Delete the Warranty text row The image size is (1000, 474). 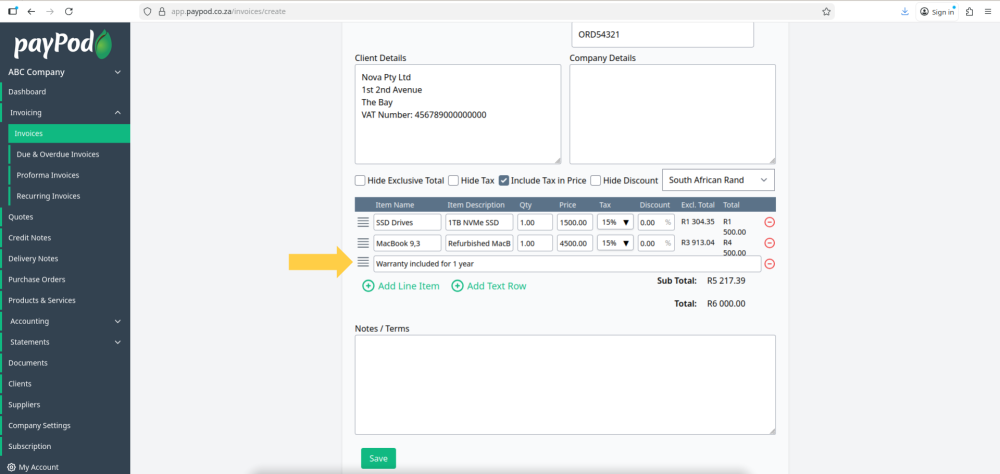point(769,264)
